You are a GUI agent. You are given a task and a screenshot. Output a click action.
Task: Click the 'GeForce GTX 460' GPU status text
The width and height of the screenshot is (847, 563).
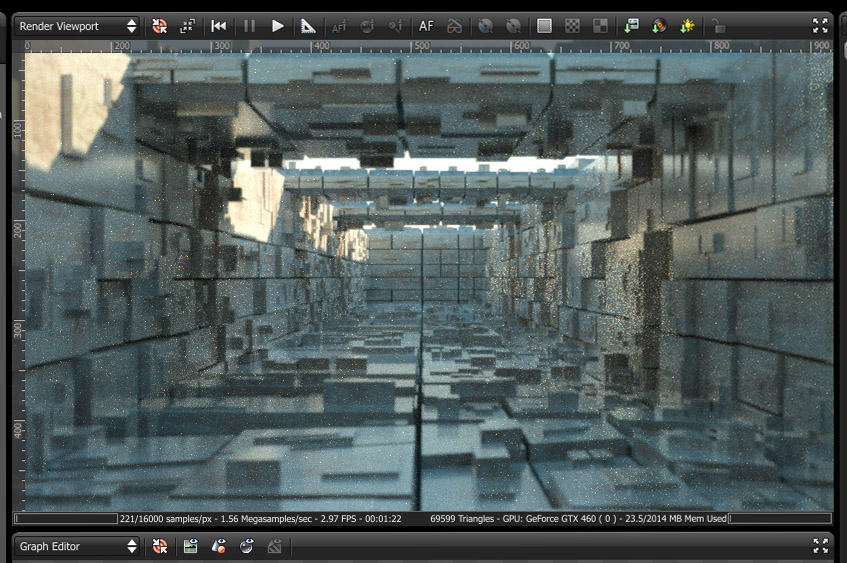point(561,519)
